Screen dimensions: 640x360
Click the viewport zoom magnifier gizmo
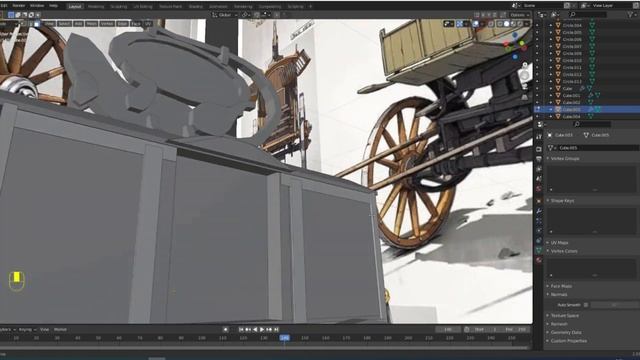[525, 65]
